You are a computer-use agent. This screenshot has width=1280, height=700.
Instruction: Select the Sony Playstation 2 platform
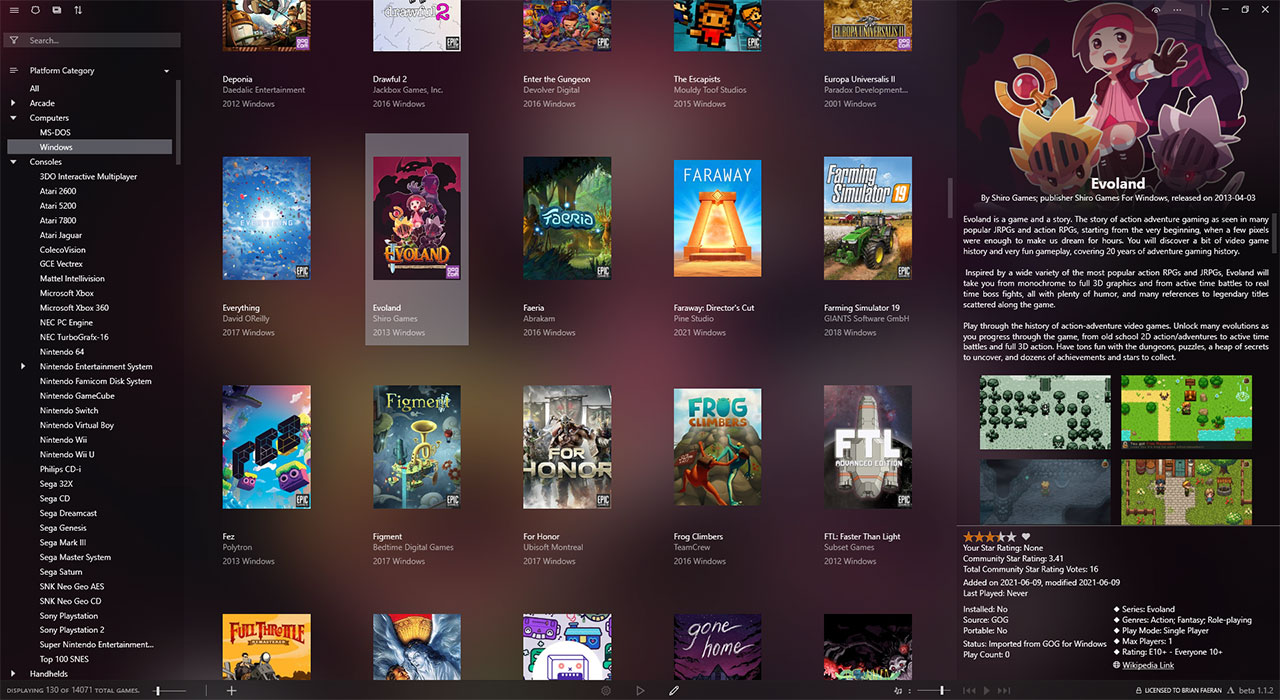point(72,630)
